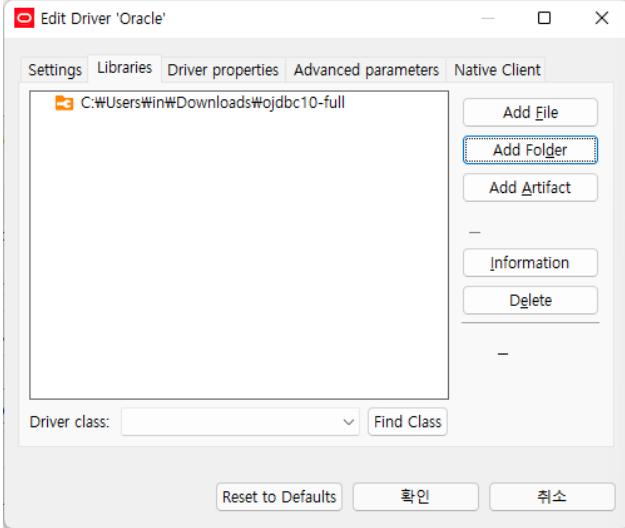
Task: Click the Add Artifact button
Action: (530, 187)
